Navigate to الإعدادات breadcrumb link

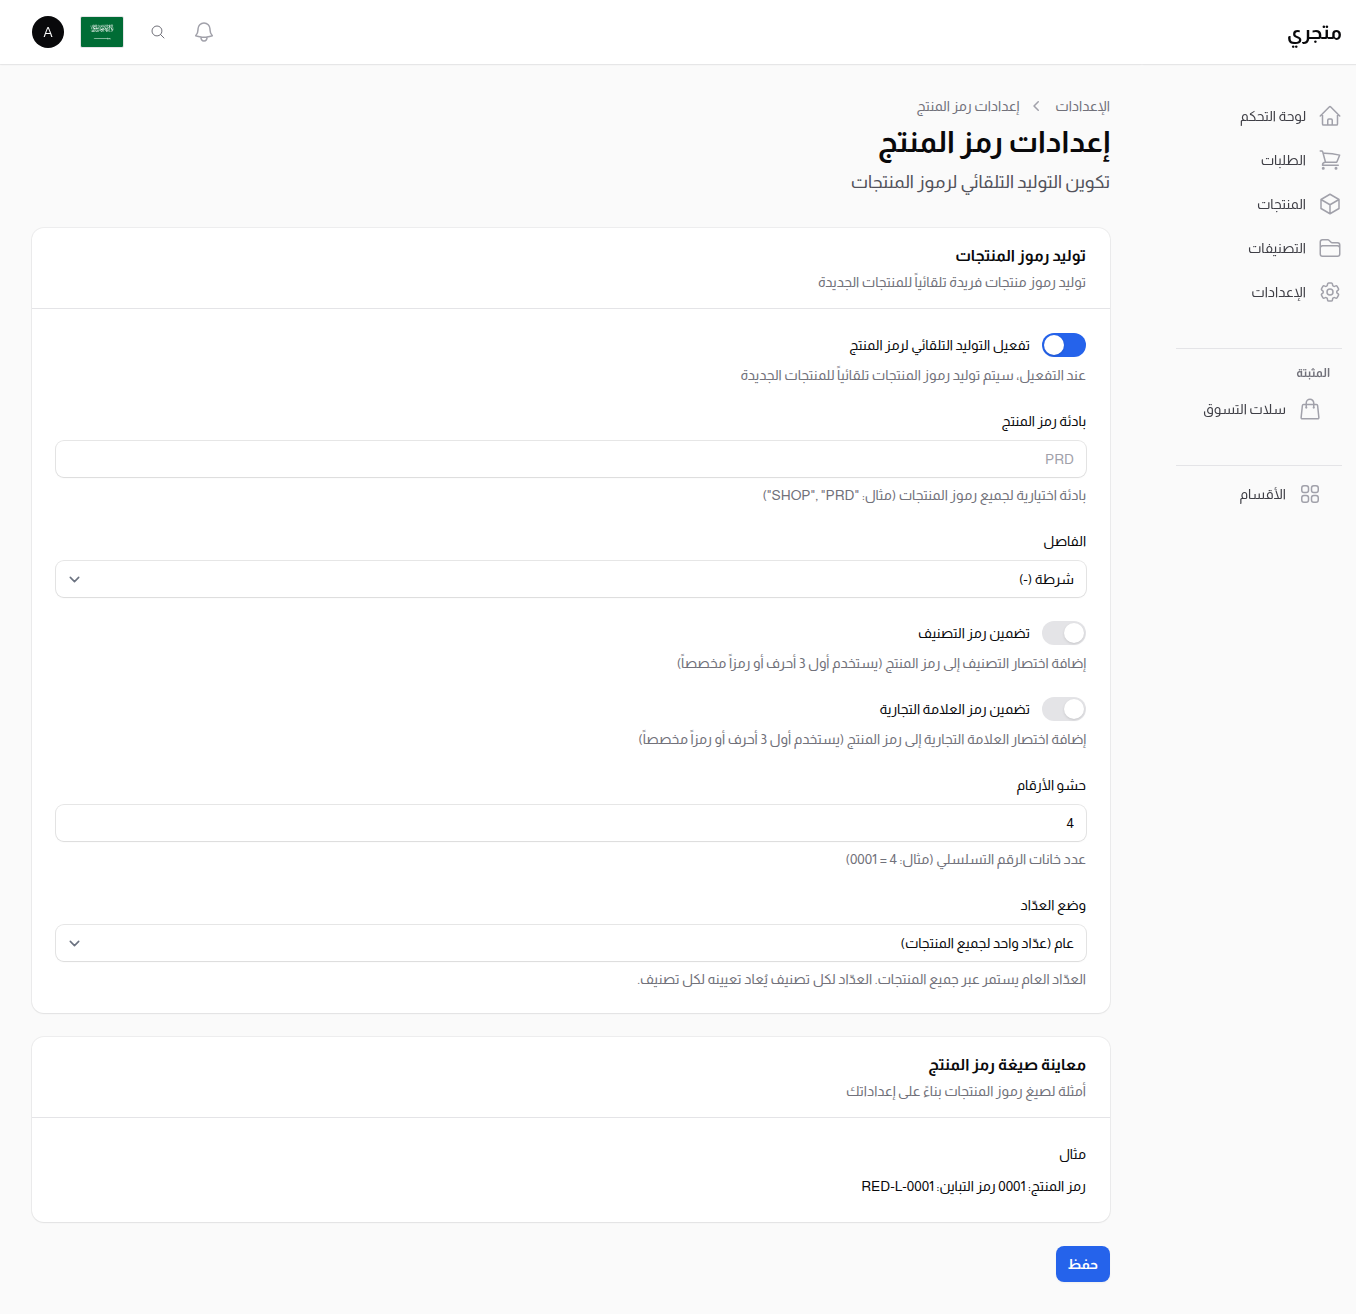[1081, 106]
